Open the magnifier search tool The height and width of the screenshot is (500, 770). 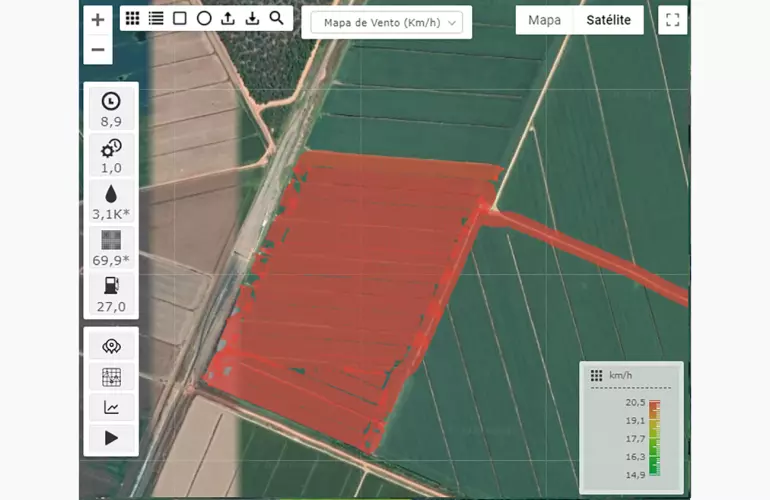276,18
